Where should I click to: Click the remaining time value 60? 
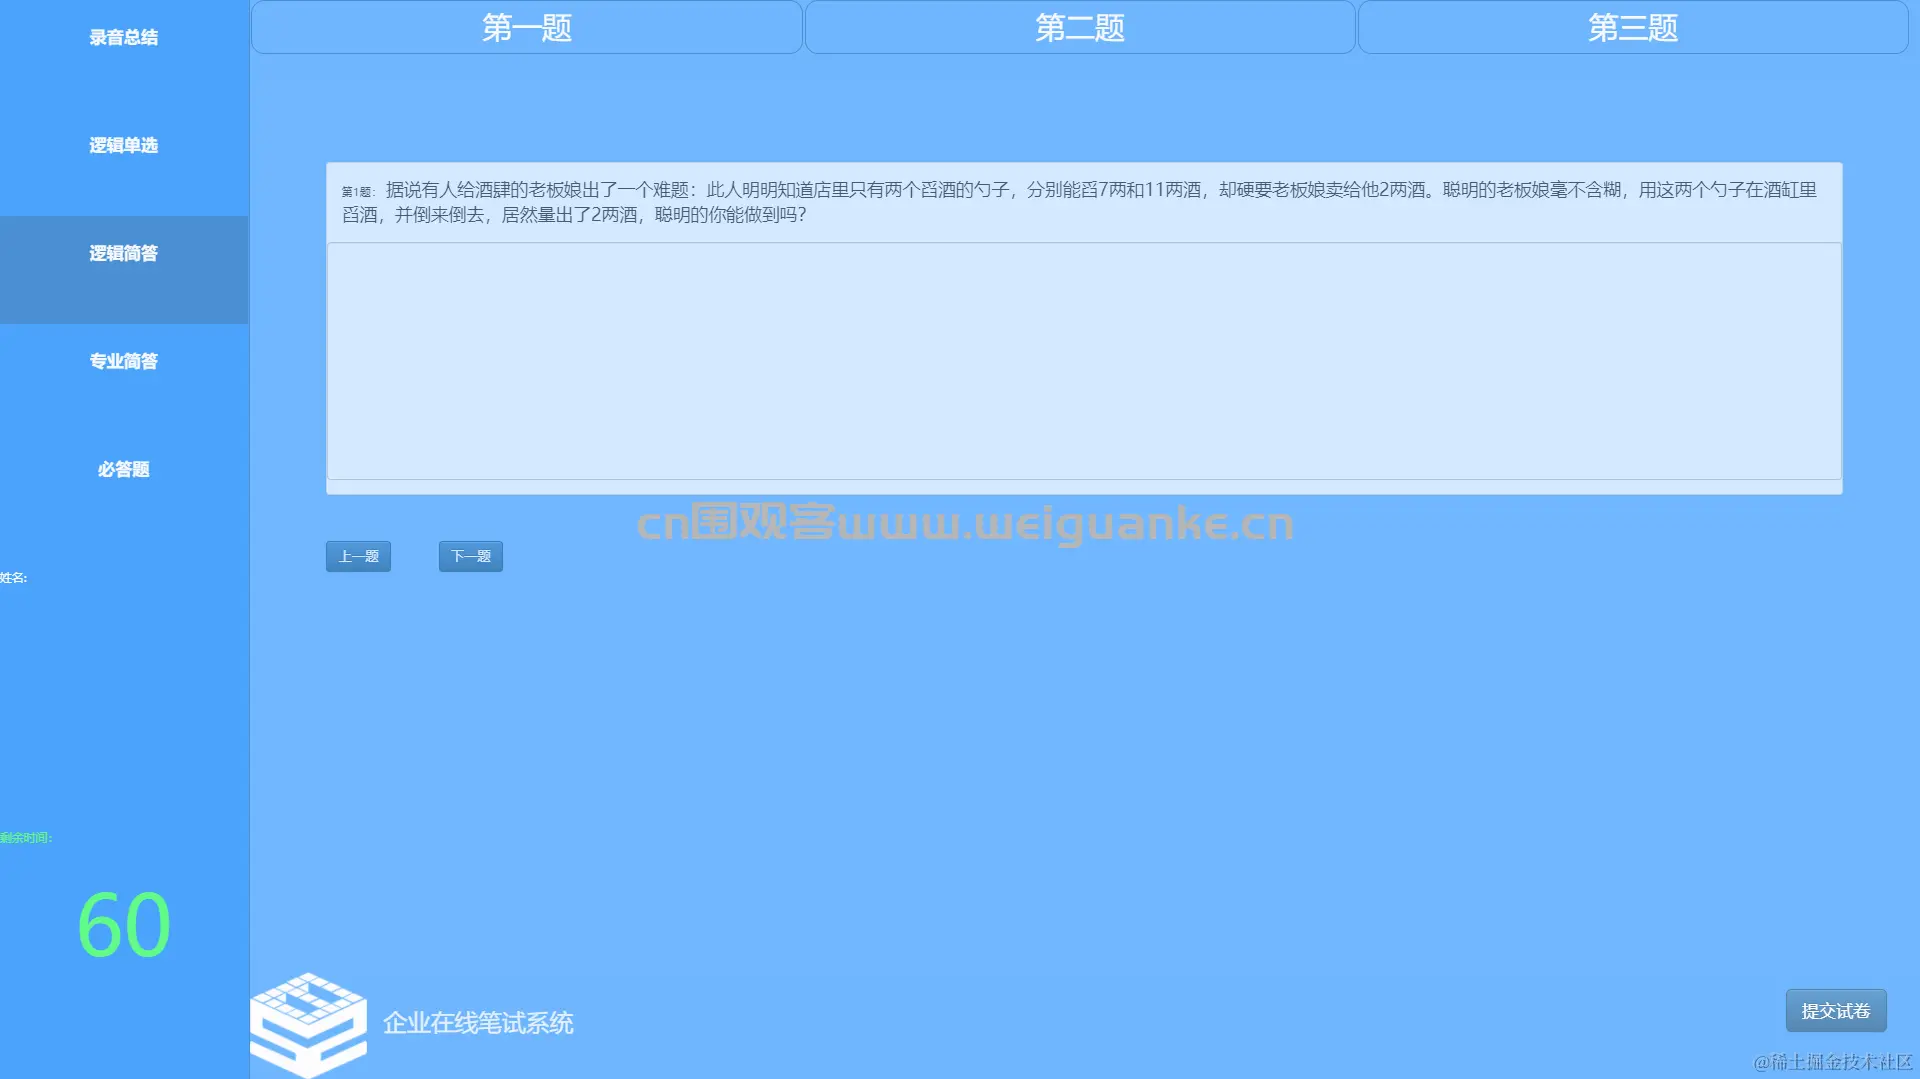coord(124,925)
